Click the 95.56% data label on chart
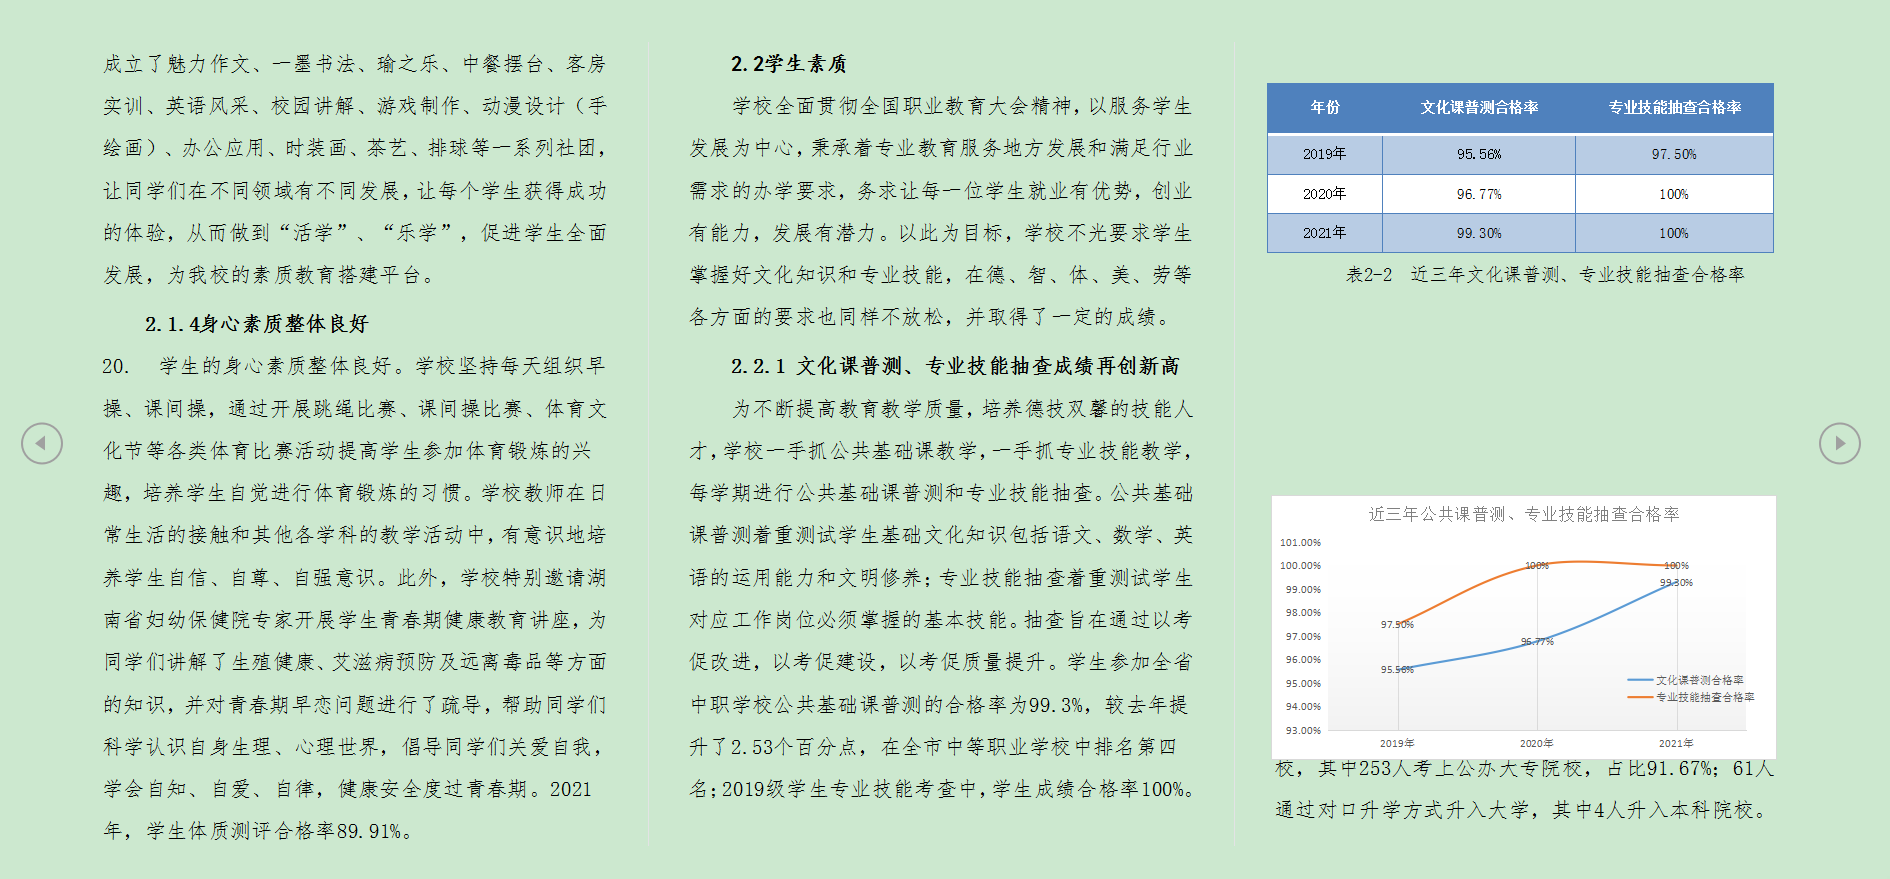Screen dimensions: 1890x879 pos(1397,670)
